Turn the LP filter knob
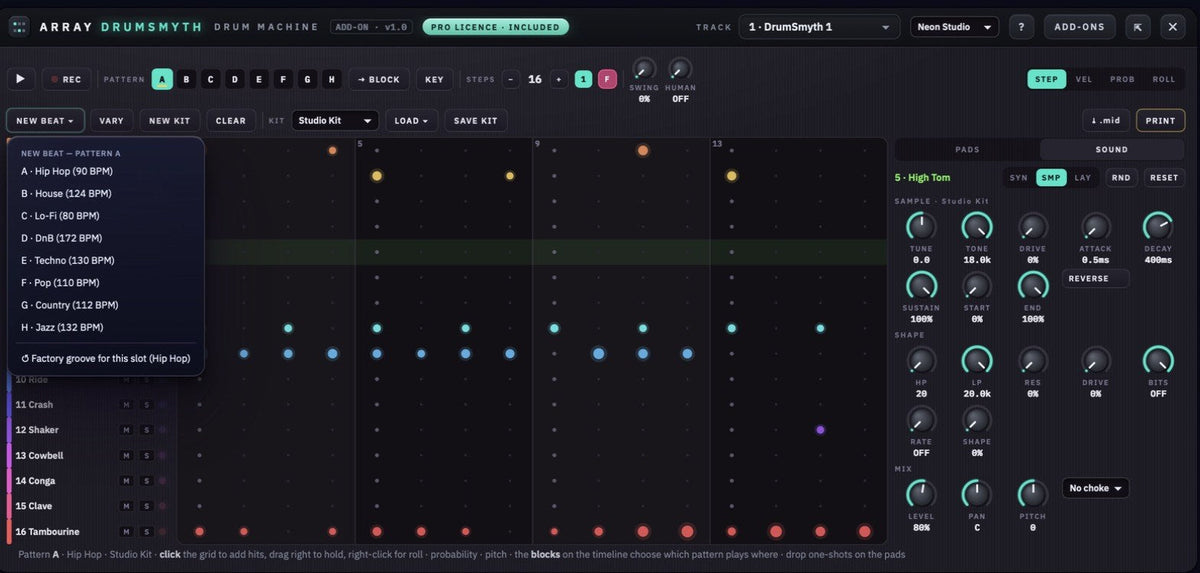Screen dimensions: 1200x573 coord(977,361)
